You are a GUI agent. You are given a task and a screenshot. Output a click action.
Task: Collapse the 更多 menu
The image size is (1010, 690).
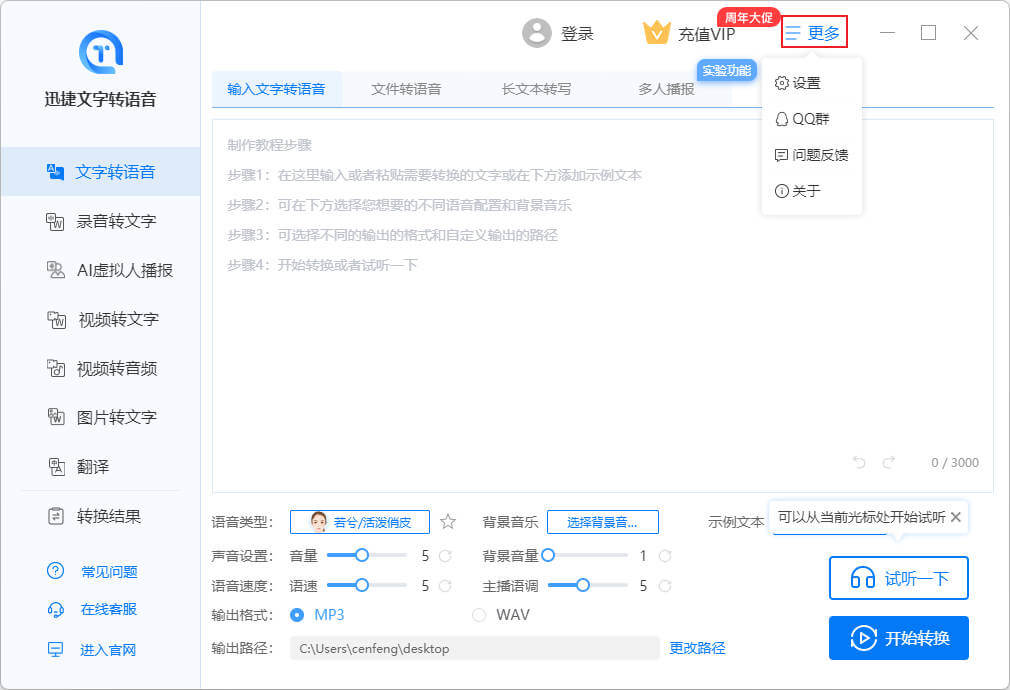[814, 33]
